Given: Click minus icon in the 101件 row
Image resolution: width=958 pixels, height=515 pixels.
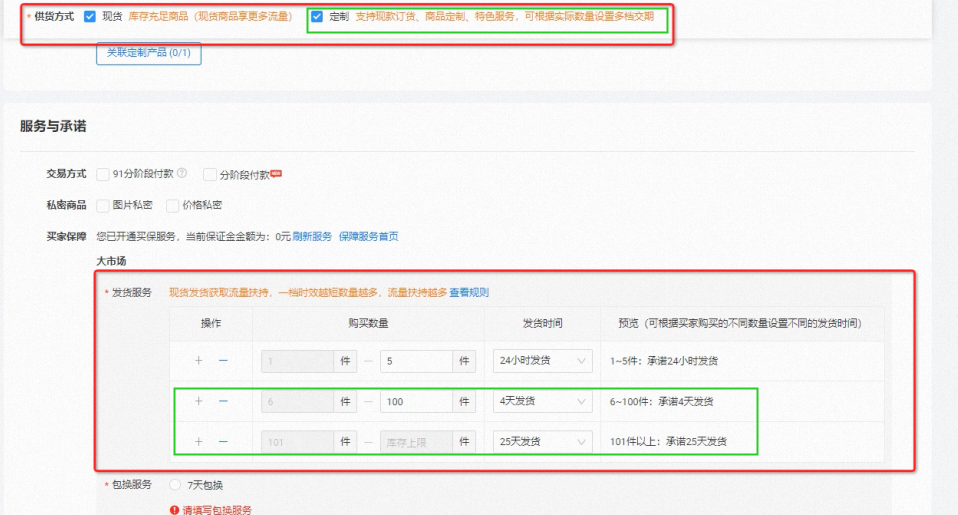Looking at the screenshot, I should (x=222, y=441).
